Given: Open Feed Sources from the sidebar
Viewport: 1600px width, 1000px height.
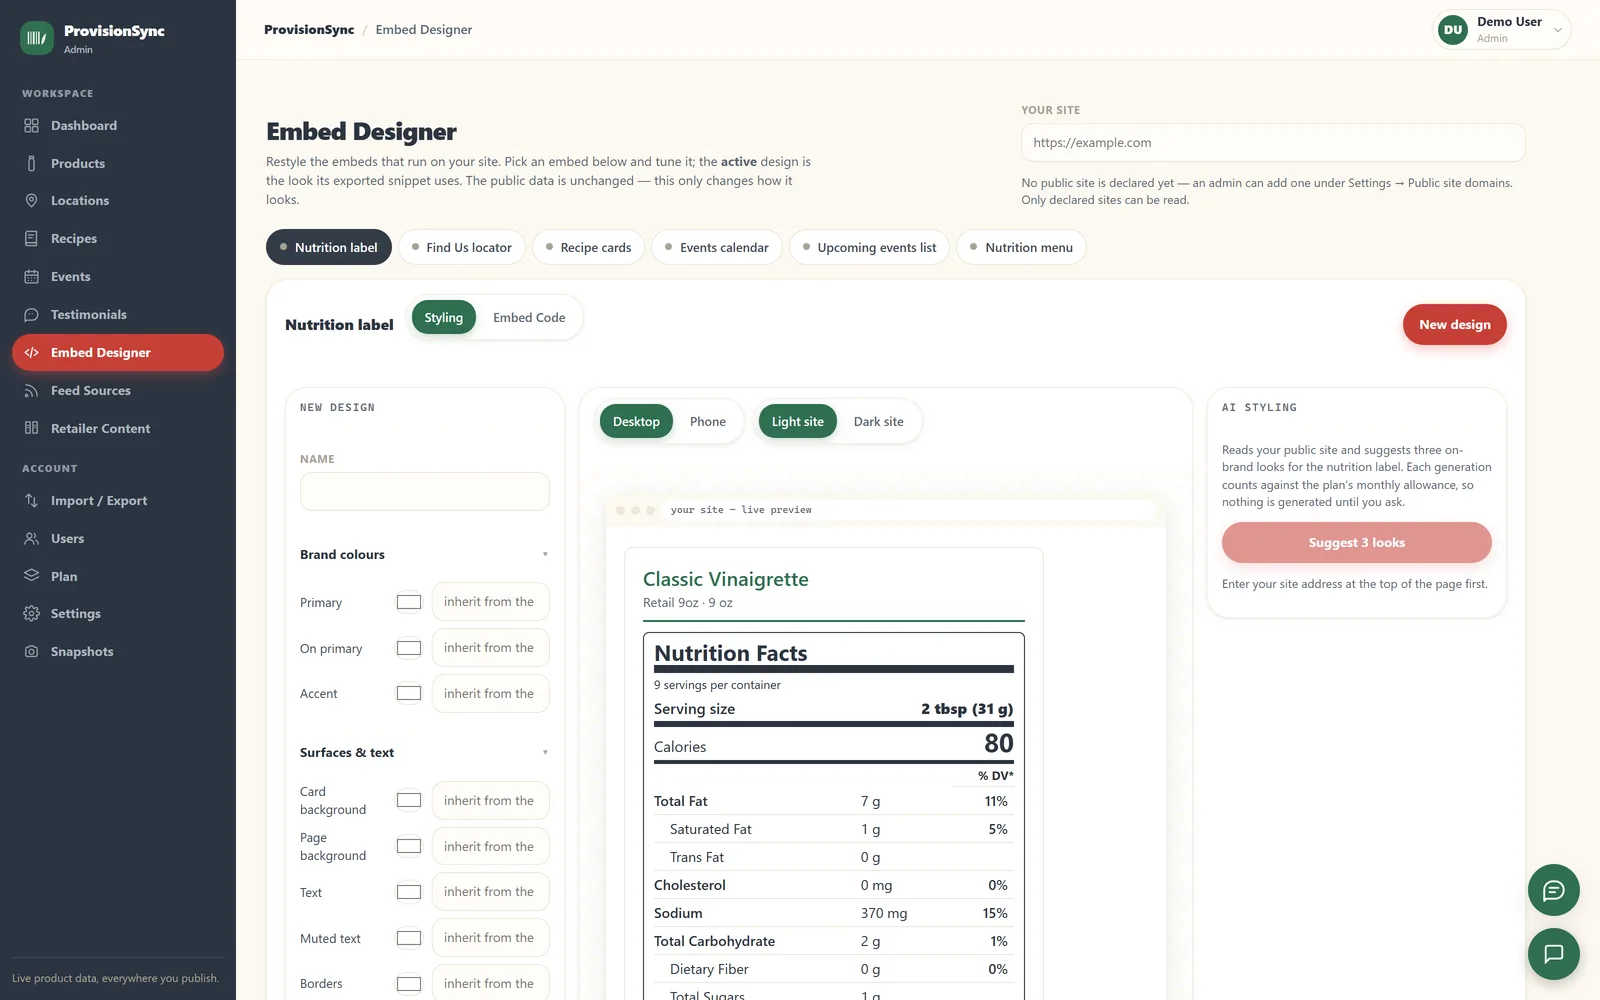Looking at the screenshot, I should (118, 391).
